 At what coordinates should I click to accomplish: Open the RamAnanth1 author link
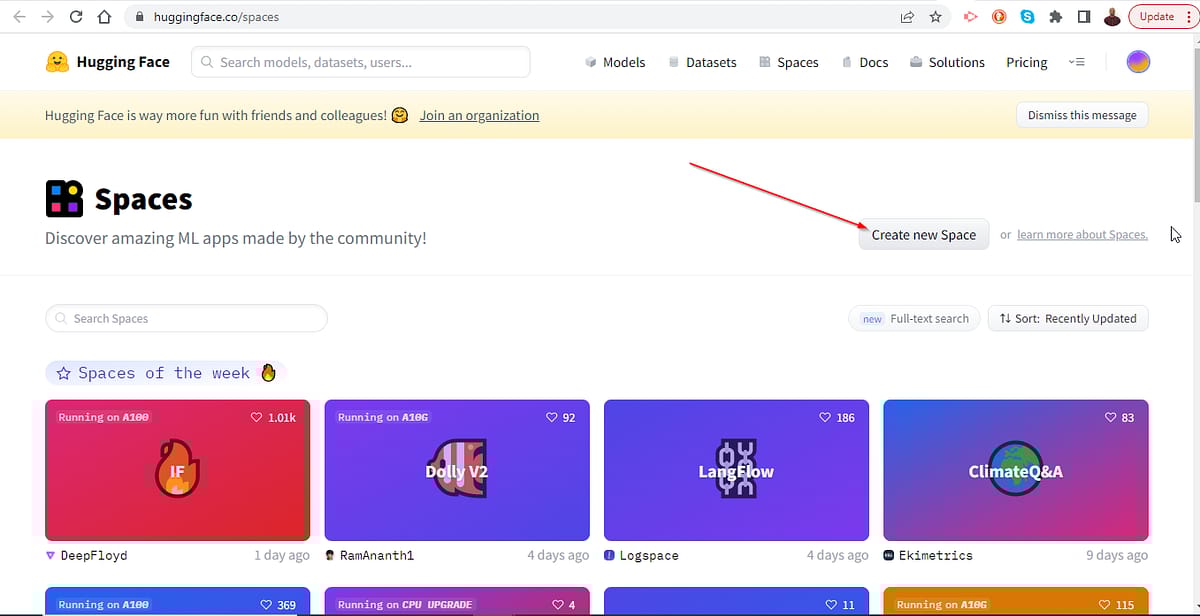(376, 555)
